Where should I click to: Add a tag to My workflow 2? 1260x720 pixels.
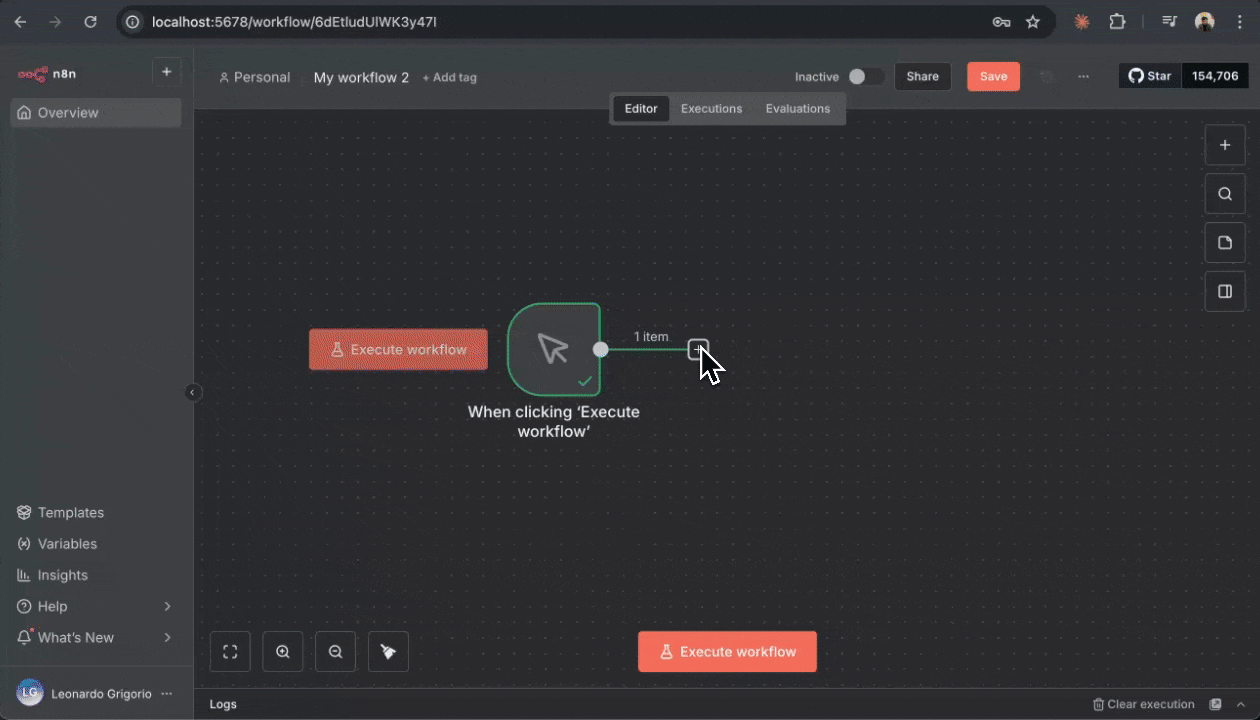coord(449,77)
